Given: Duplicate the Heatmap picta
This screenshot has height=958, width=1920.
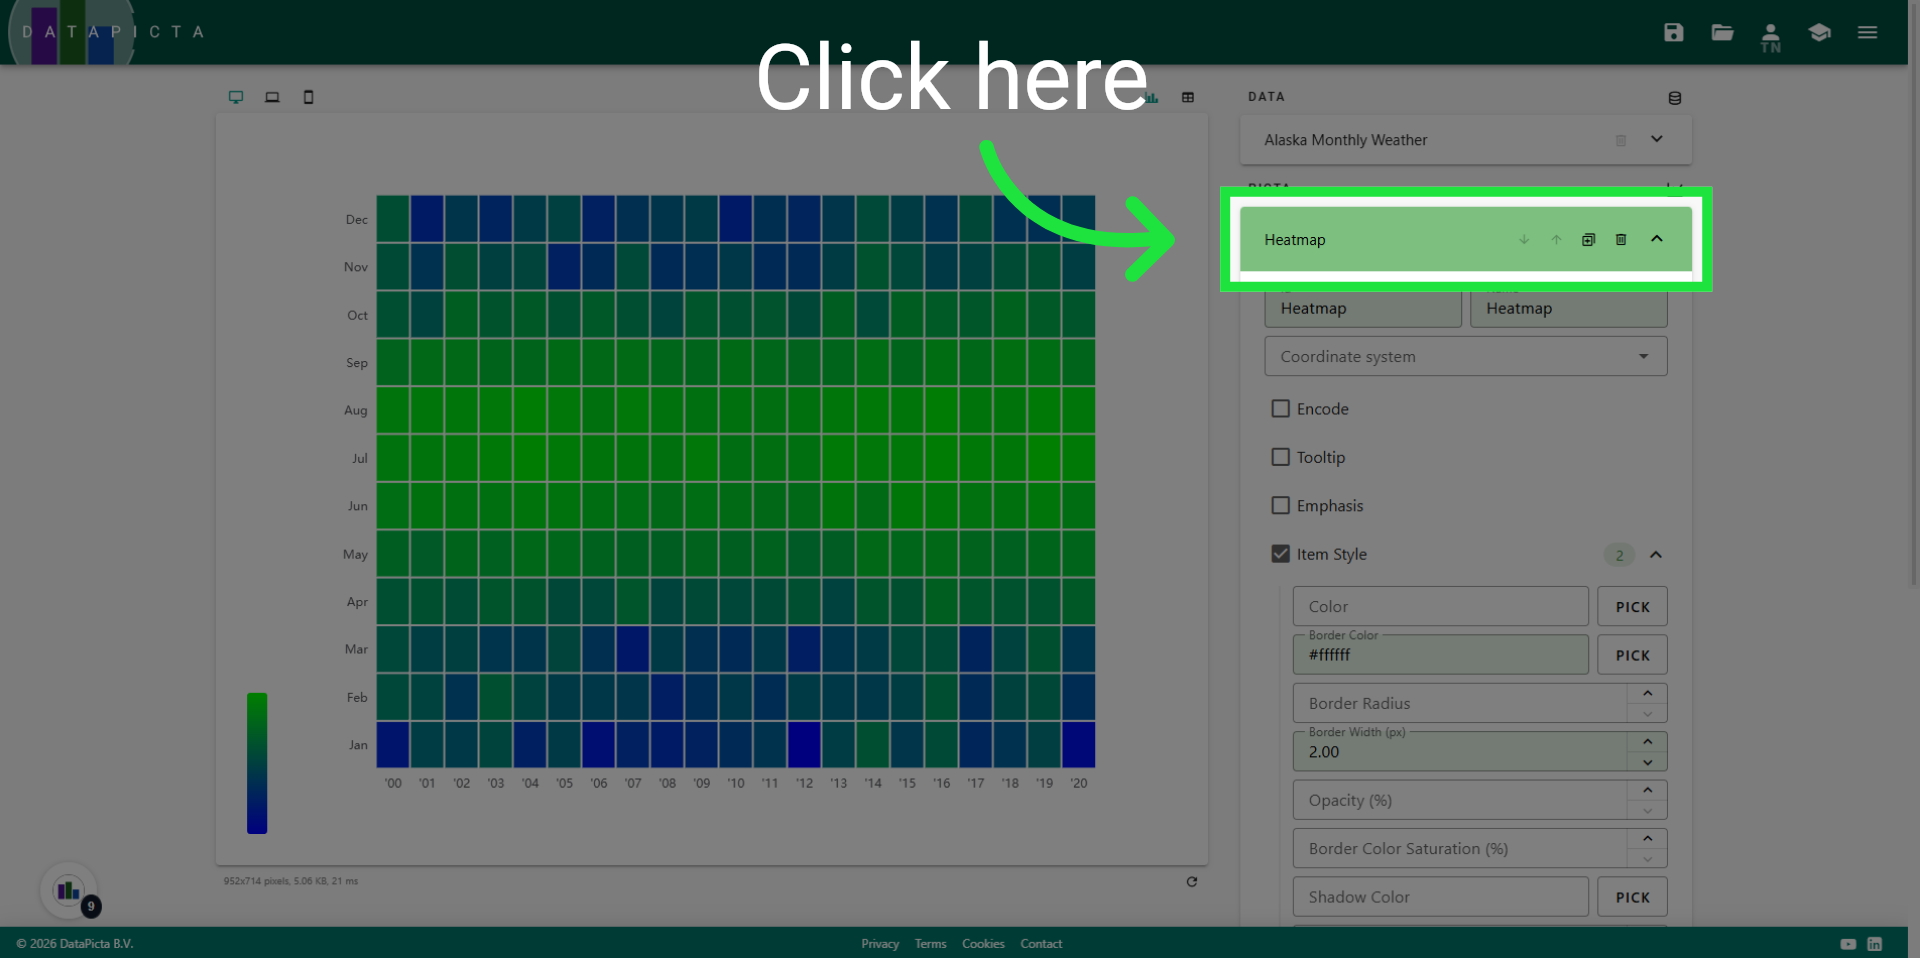Looking at the screenshot, I should click(x=1588, y=239).
